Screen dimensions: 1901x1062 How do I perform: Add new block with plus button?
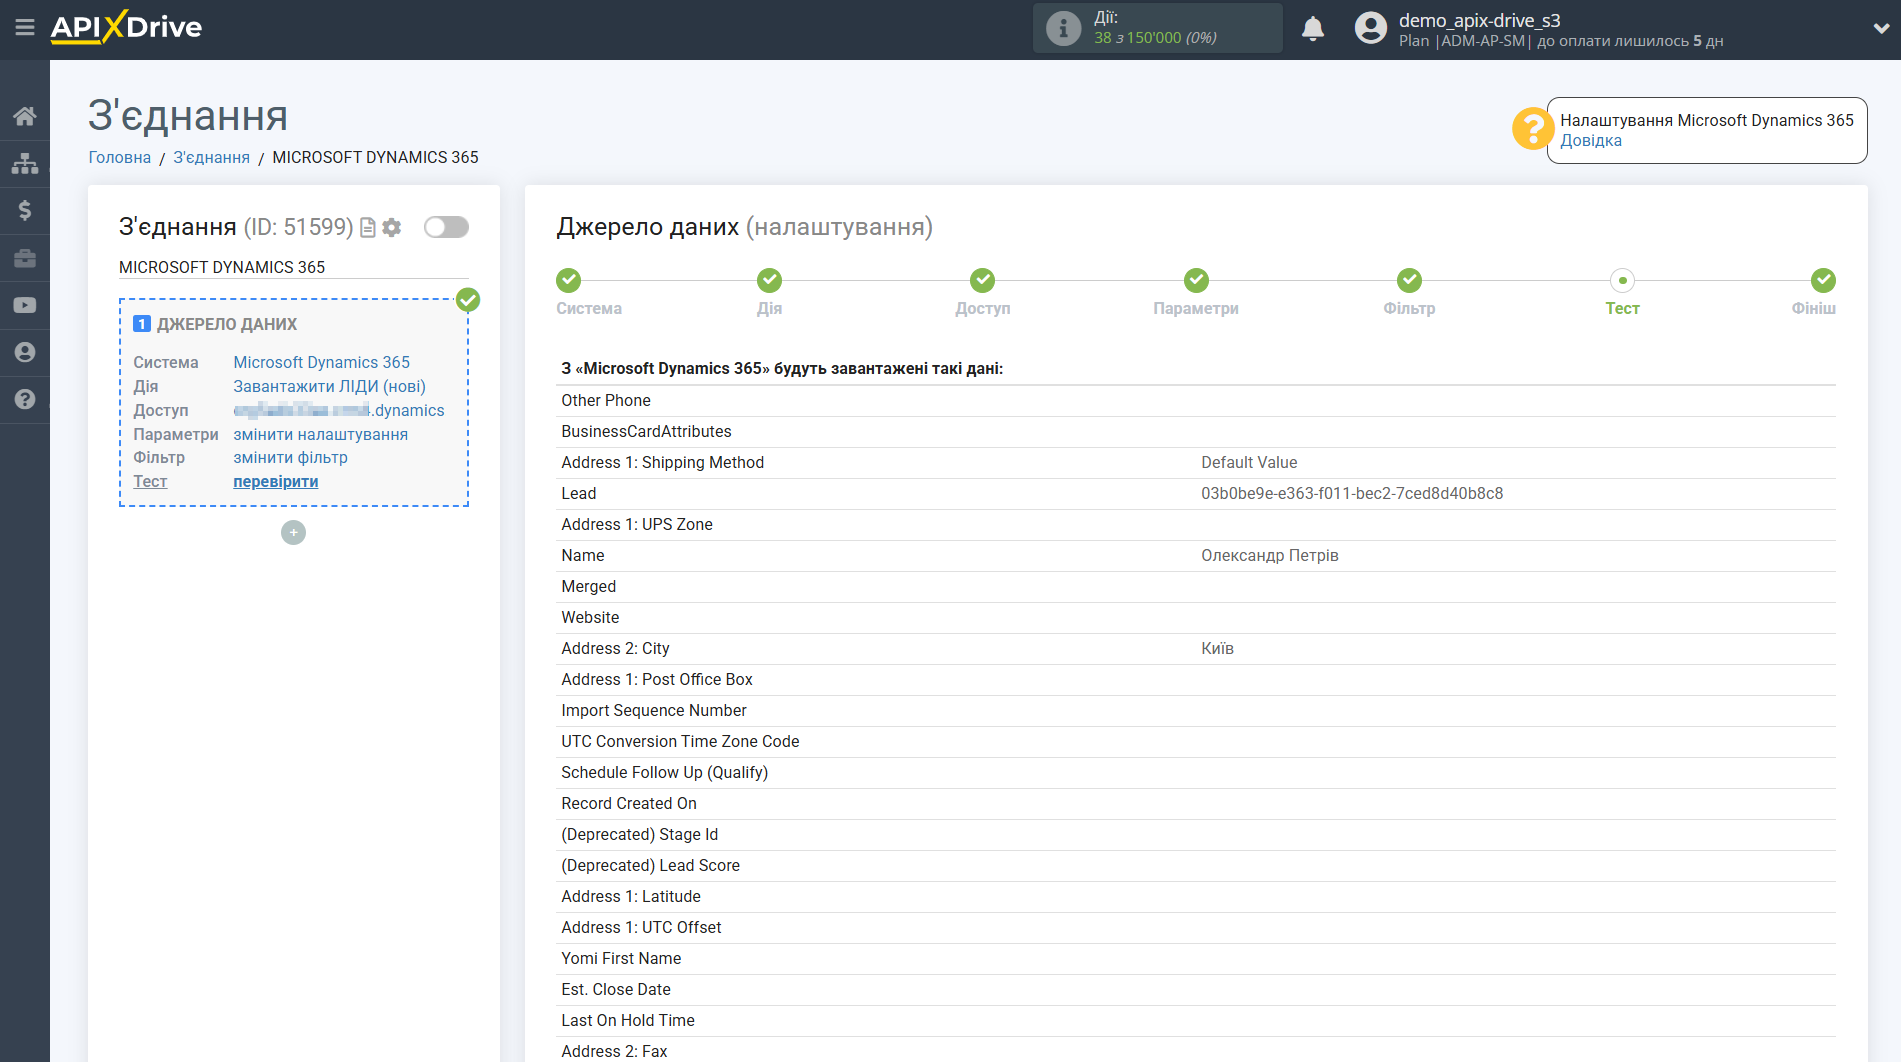(x=293, y=533)
